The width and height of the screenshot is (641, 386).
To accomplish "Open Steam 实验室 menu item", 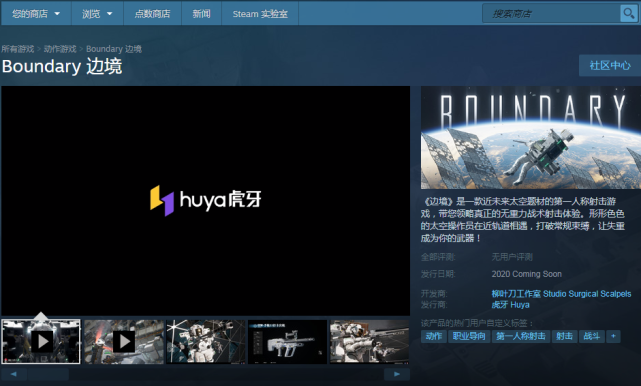I will [260, 13].
